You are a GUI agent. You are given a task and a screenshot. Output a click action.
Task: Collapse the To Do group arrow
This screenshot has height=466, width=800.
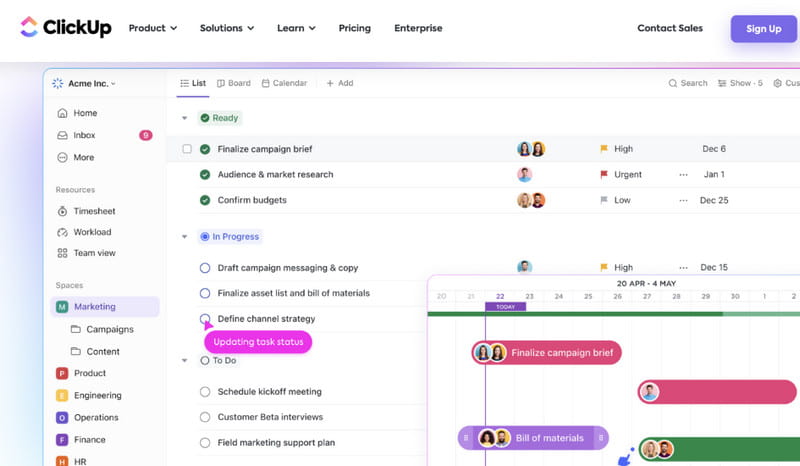(185, 360)
